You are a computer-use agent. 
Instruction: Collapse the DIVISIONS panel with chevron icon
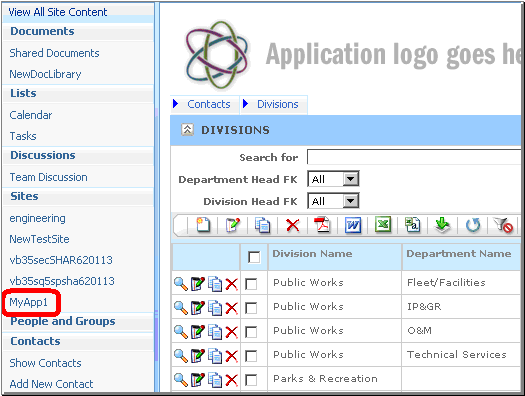(188, 130)
